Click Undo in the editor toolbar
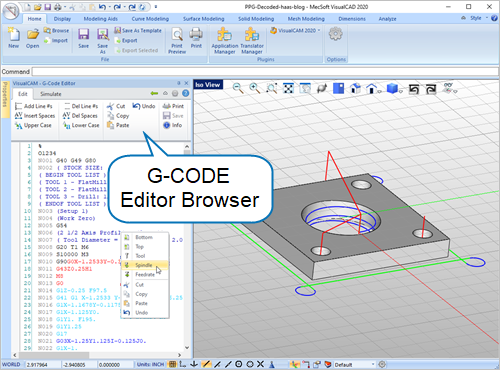This screenshot has height=370, width=500. (x=144, y=106)
